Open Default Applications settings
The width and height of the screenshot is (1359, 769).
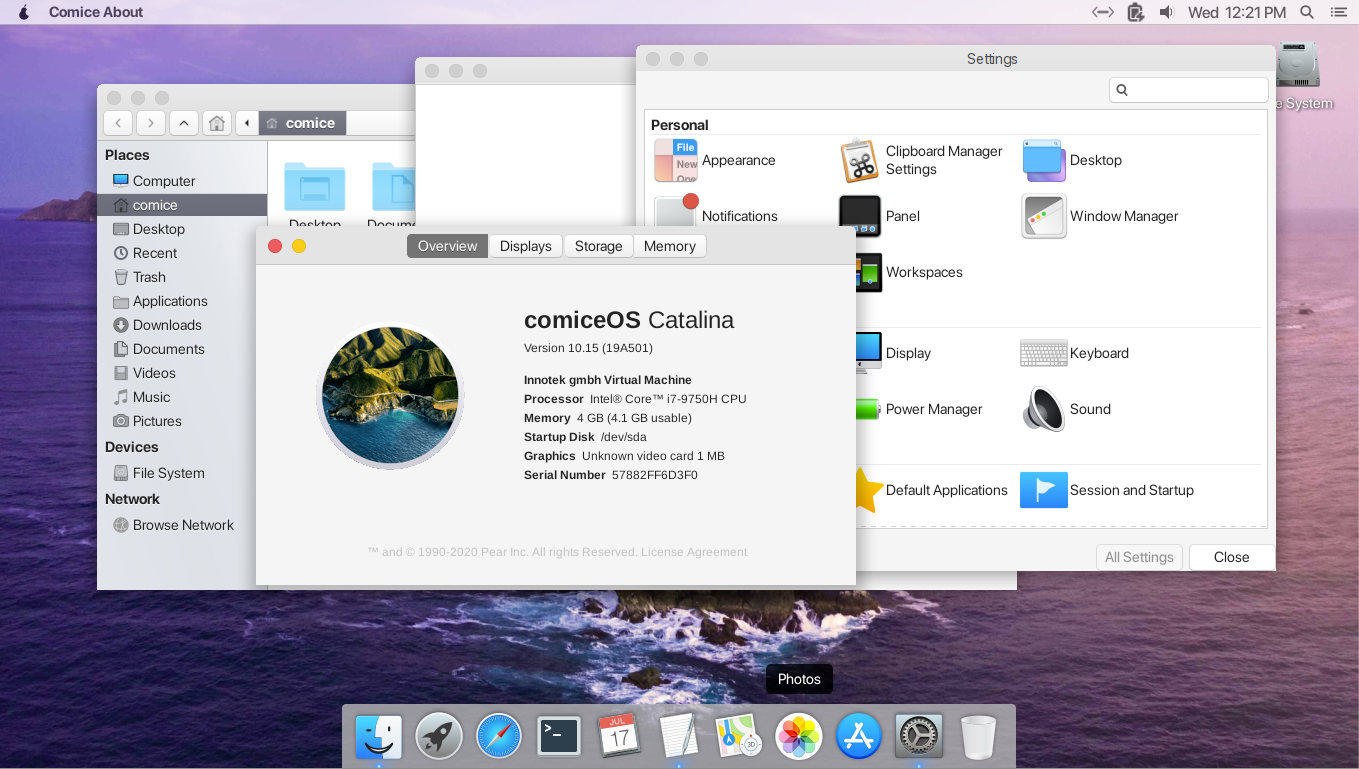click(946, 490)
